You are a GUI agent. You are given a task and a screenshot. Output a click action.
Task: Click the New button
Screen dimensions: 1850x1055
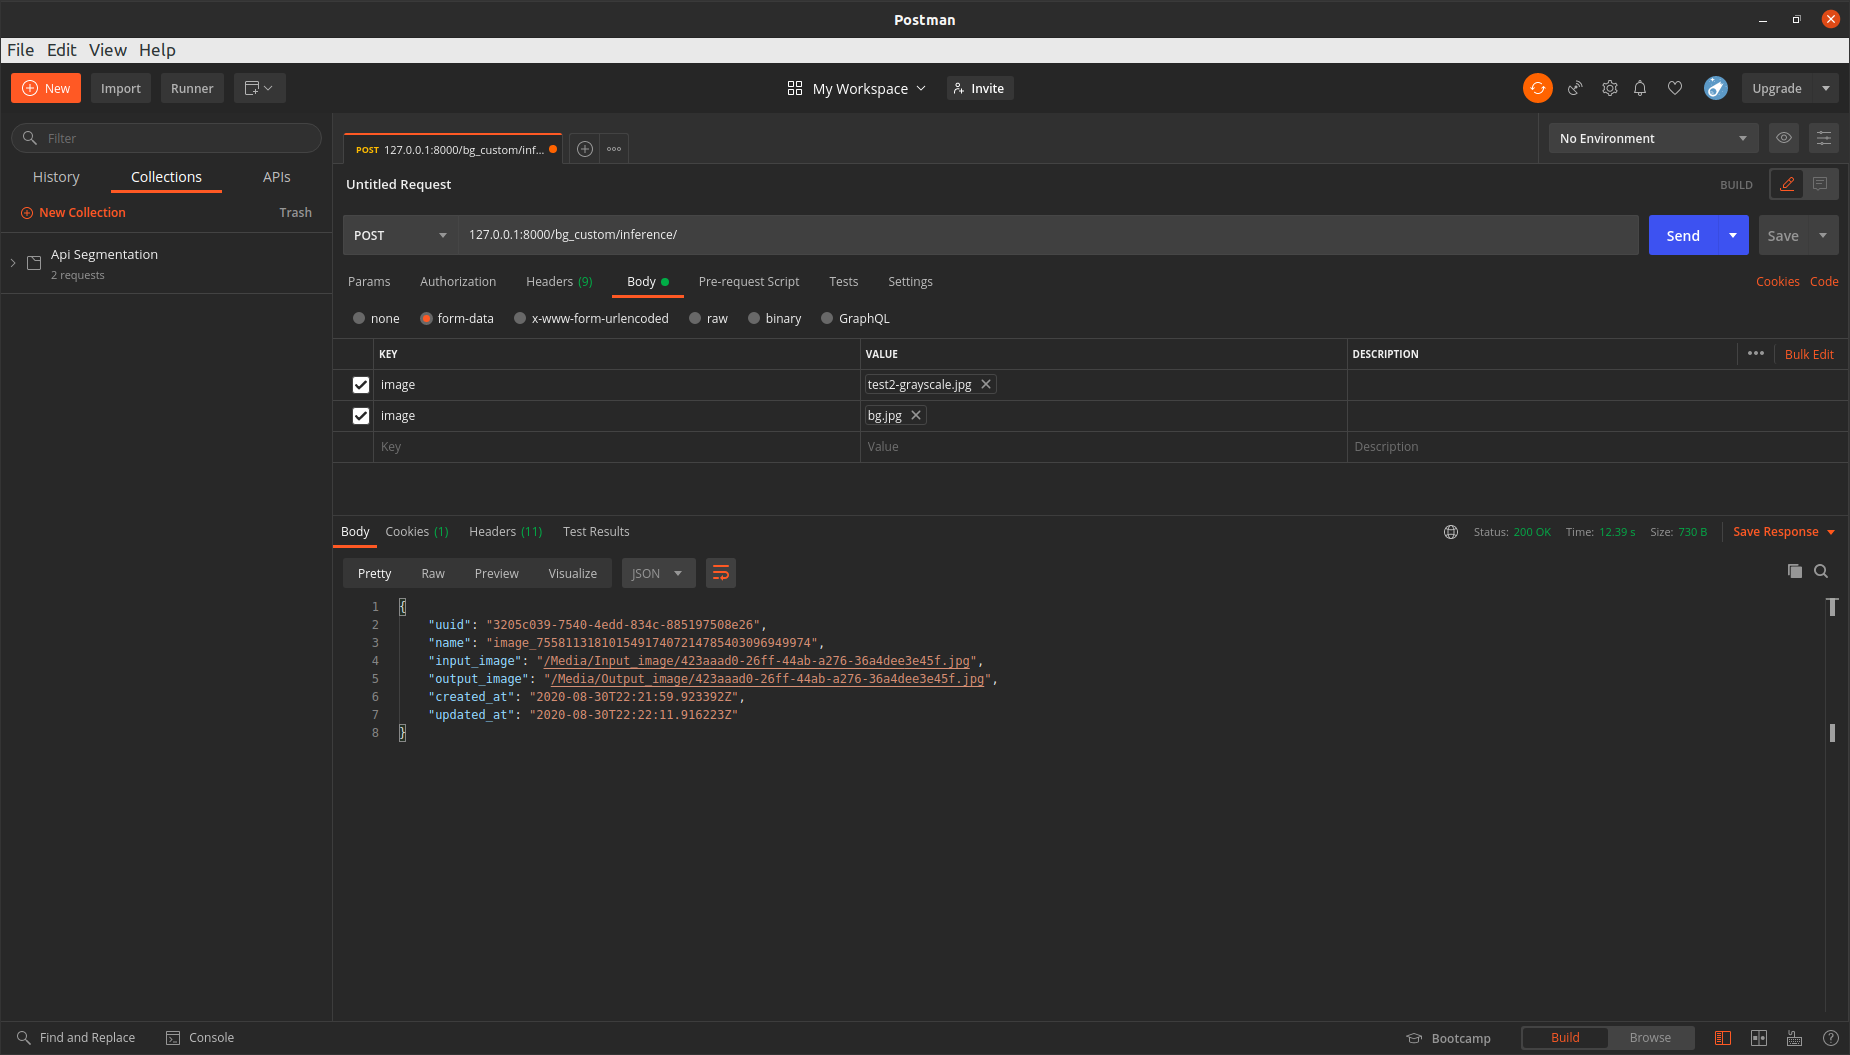46,88
